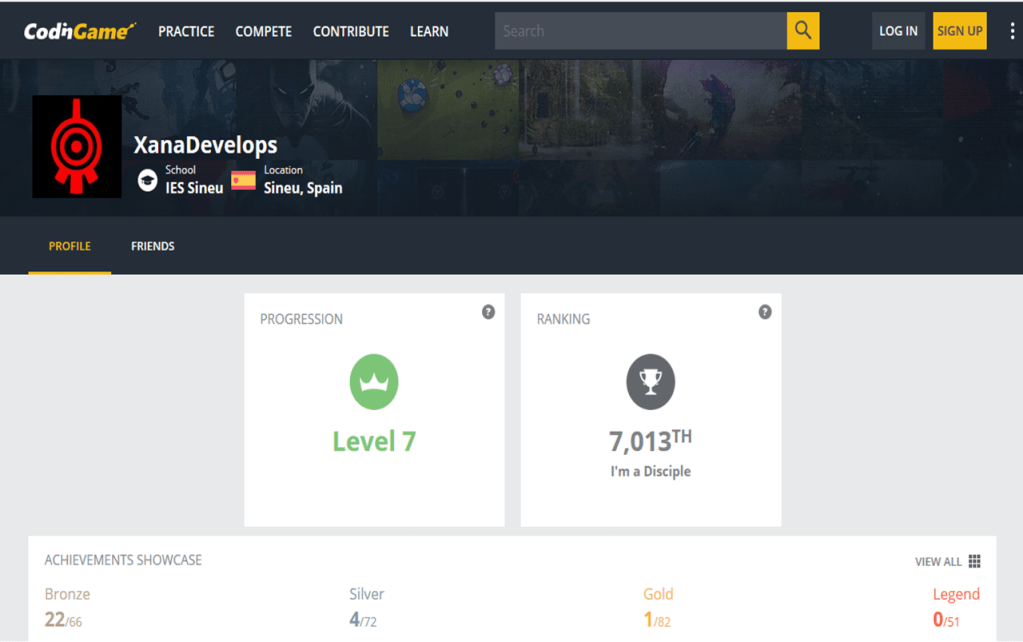Switch to the Friends tab
This screenshot has height=642, width=1023.
pyautogui.click(x=153, y=246)
